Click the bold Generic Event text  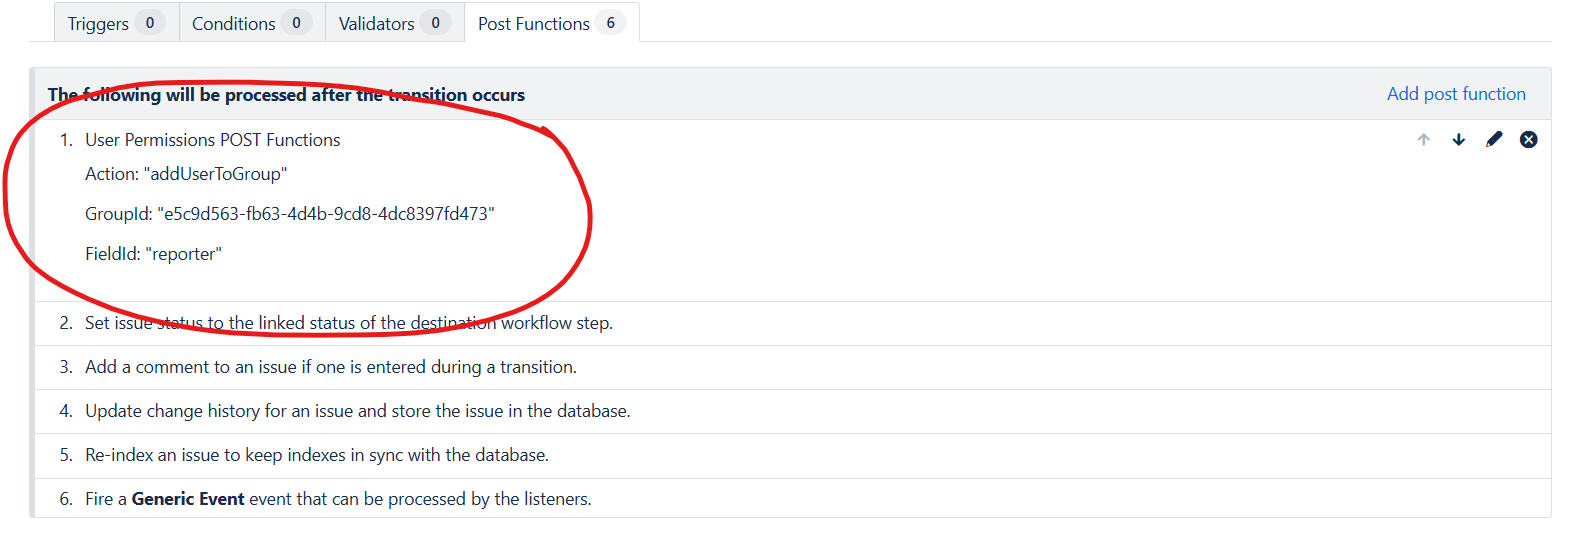coord(188,499)
